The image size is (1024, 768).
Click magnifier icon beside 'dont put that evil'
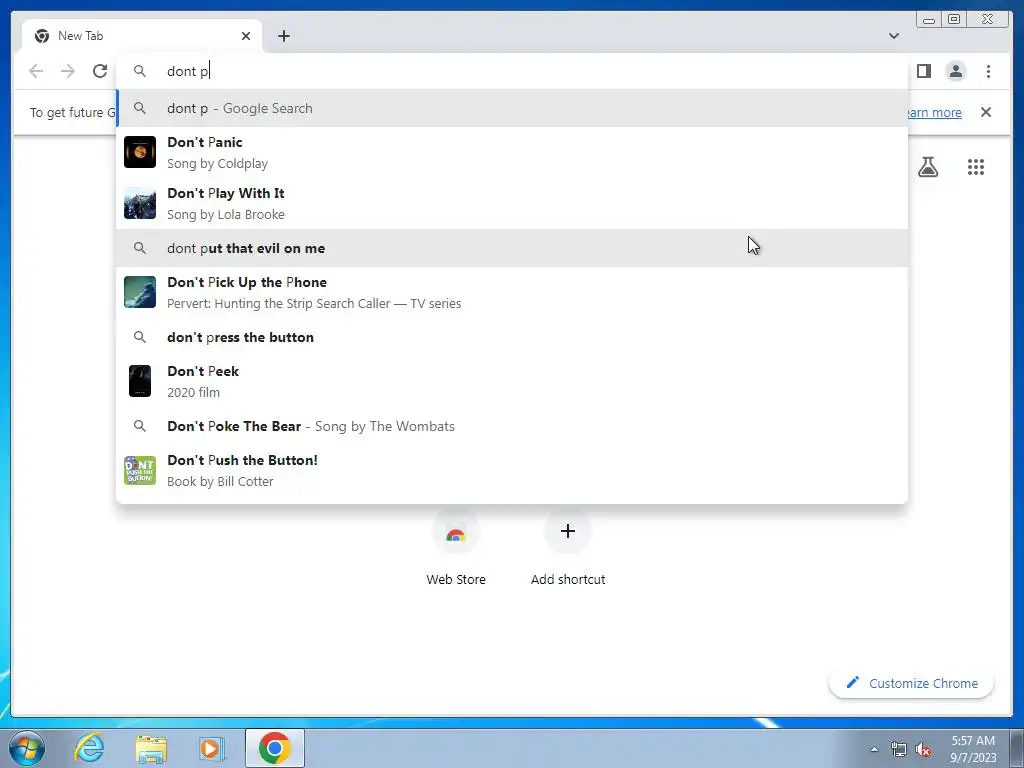pos(140,248)
